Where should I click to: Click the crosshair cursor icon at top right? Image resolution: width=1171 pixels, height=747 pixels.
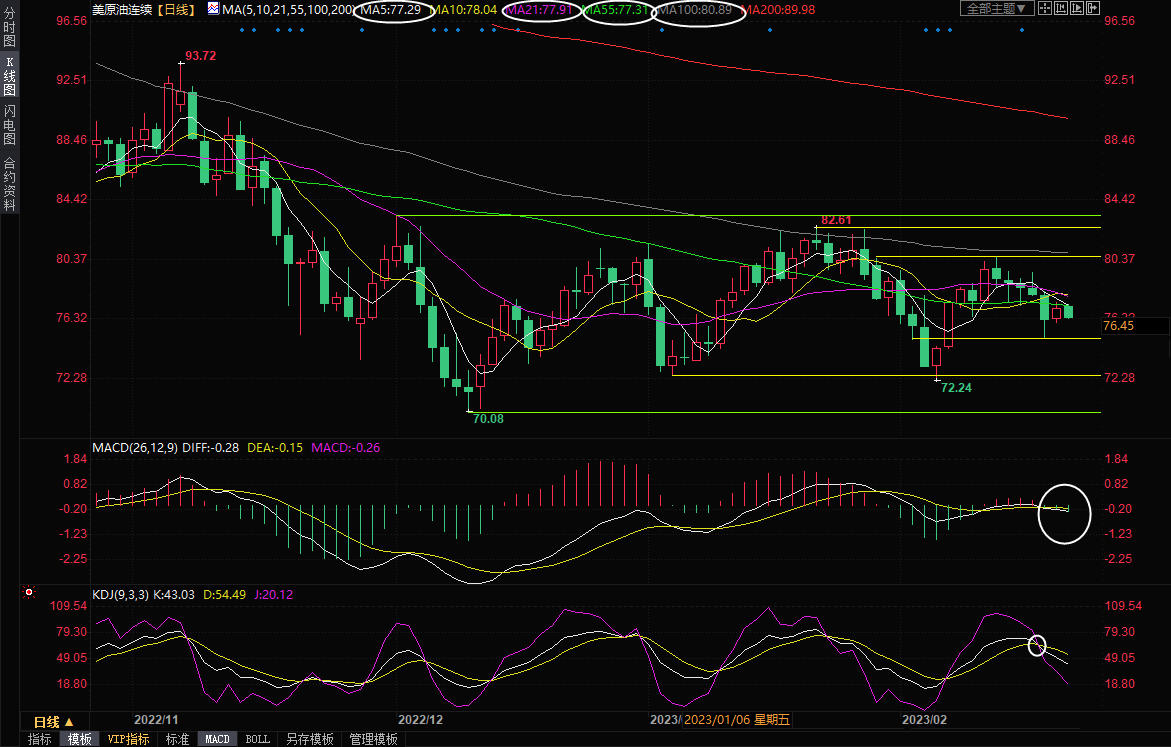click(1045, 8)
